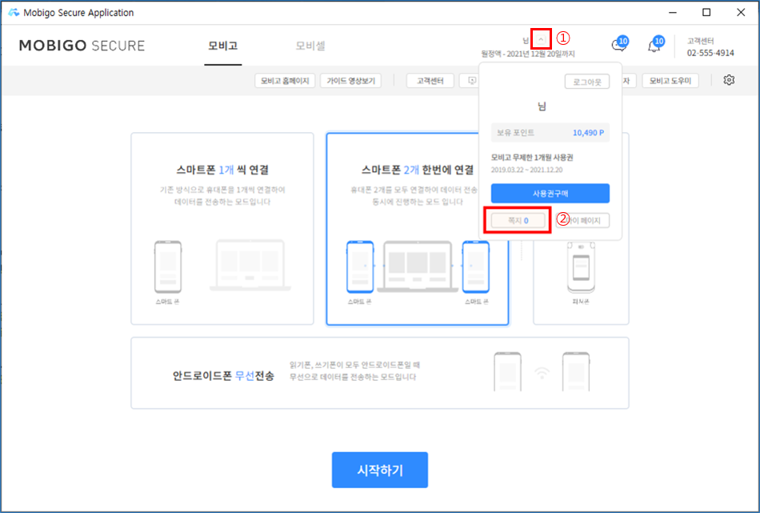
Task: Click 모비고 무제한 1개월 사용권 text
Action: (x=532, y=158)
